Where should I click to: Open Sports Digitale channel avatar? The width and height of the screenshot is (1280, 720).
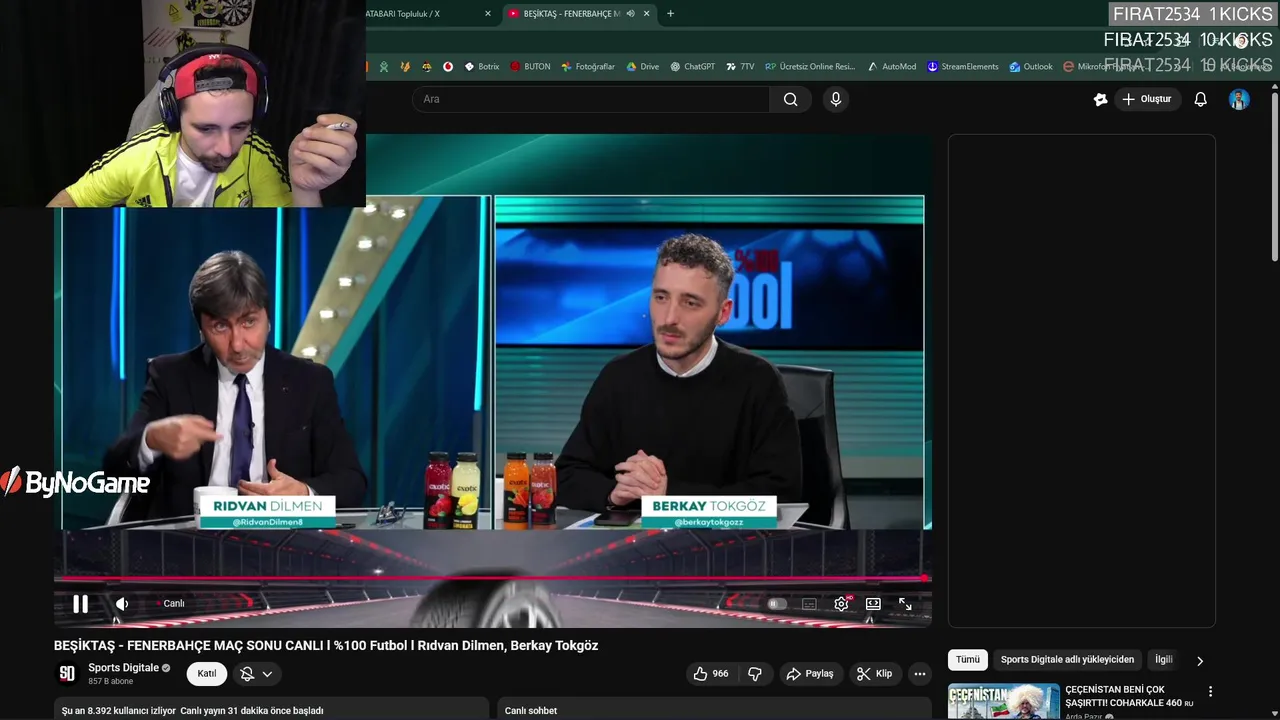67,674
